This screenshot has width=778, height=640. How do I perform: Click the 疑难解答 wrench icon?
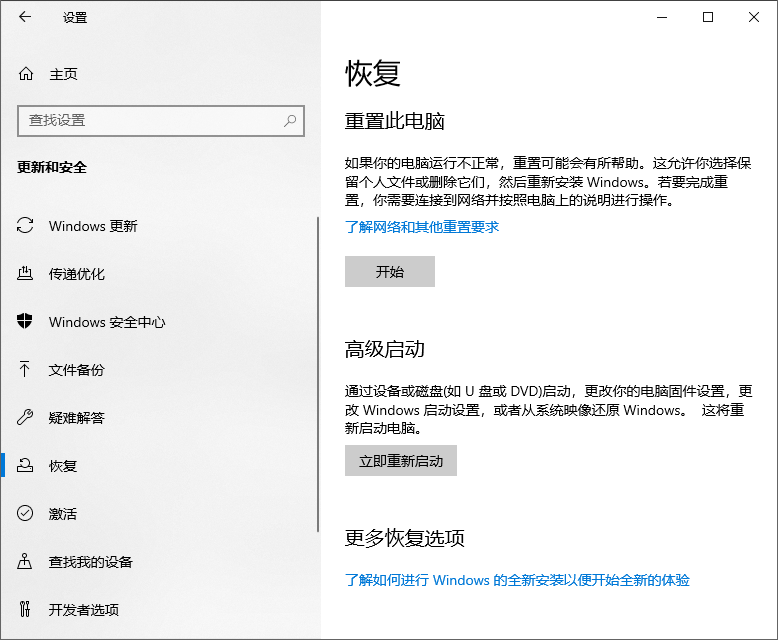click(25, 417)
